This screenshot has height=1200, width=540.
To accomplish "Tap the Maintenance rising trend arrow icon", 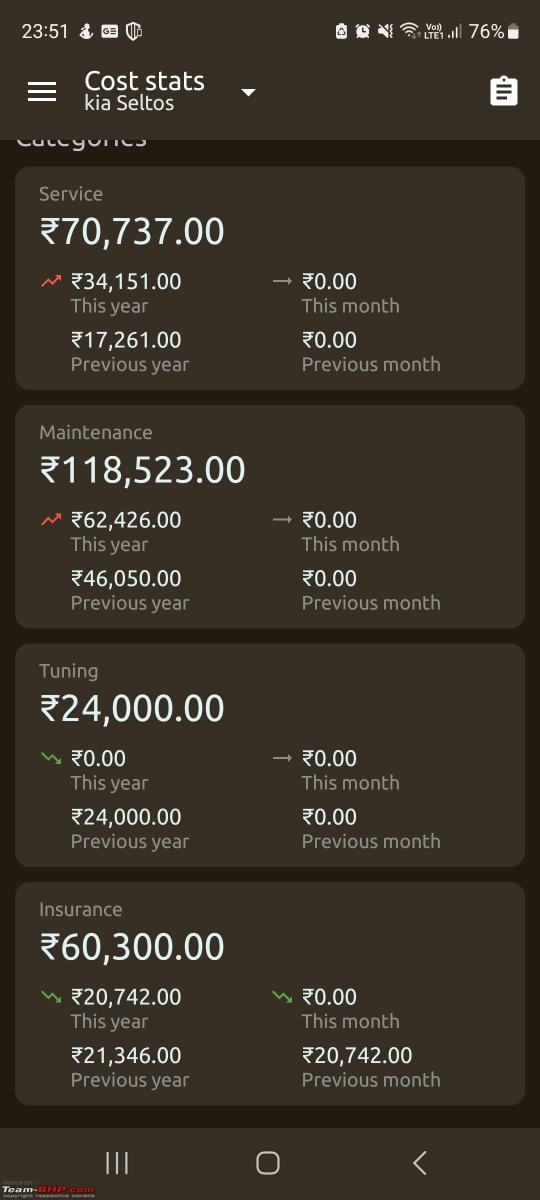I will [51, 520].
